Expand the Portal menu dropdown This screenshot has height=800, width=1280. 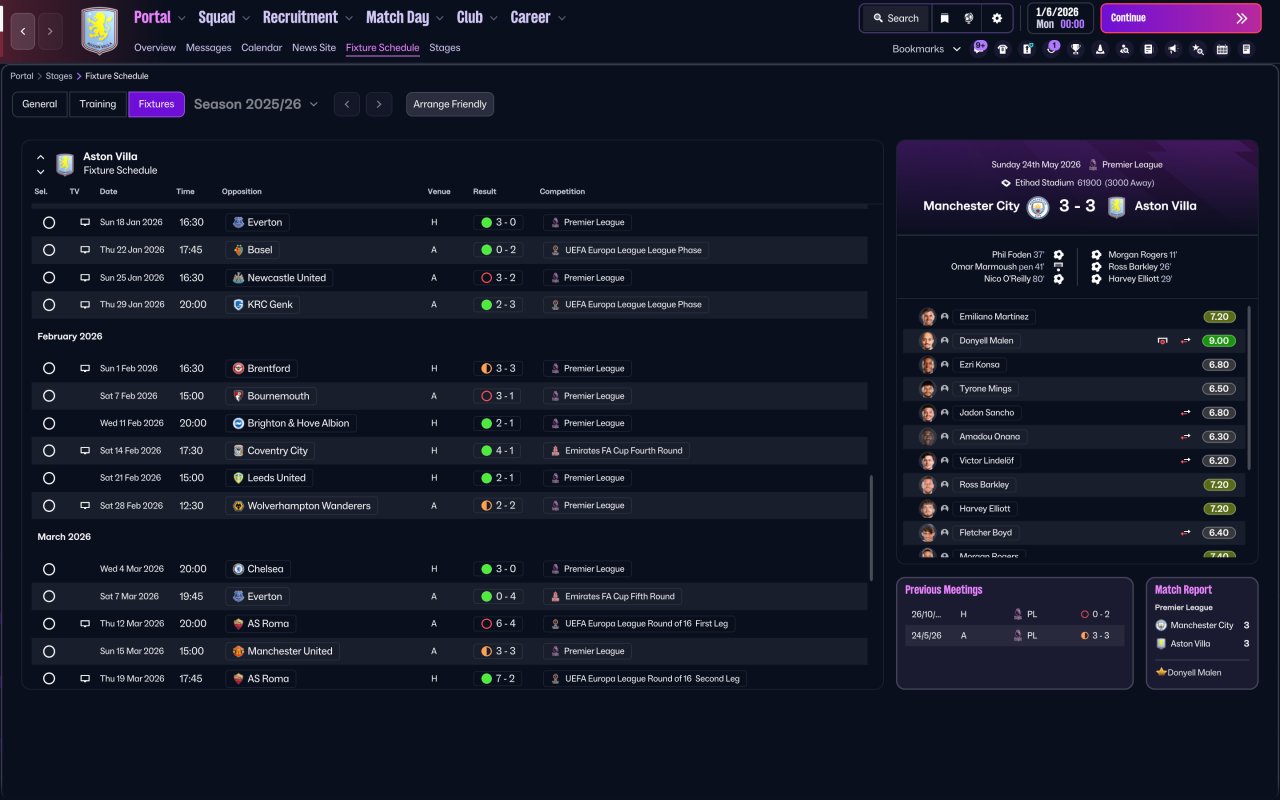click(x=182, y=18)
